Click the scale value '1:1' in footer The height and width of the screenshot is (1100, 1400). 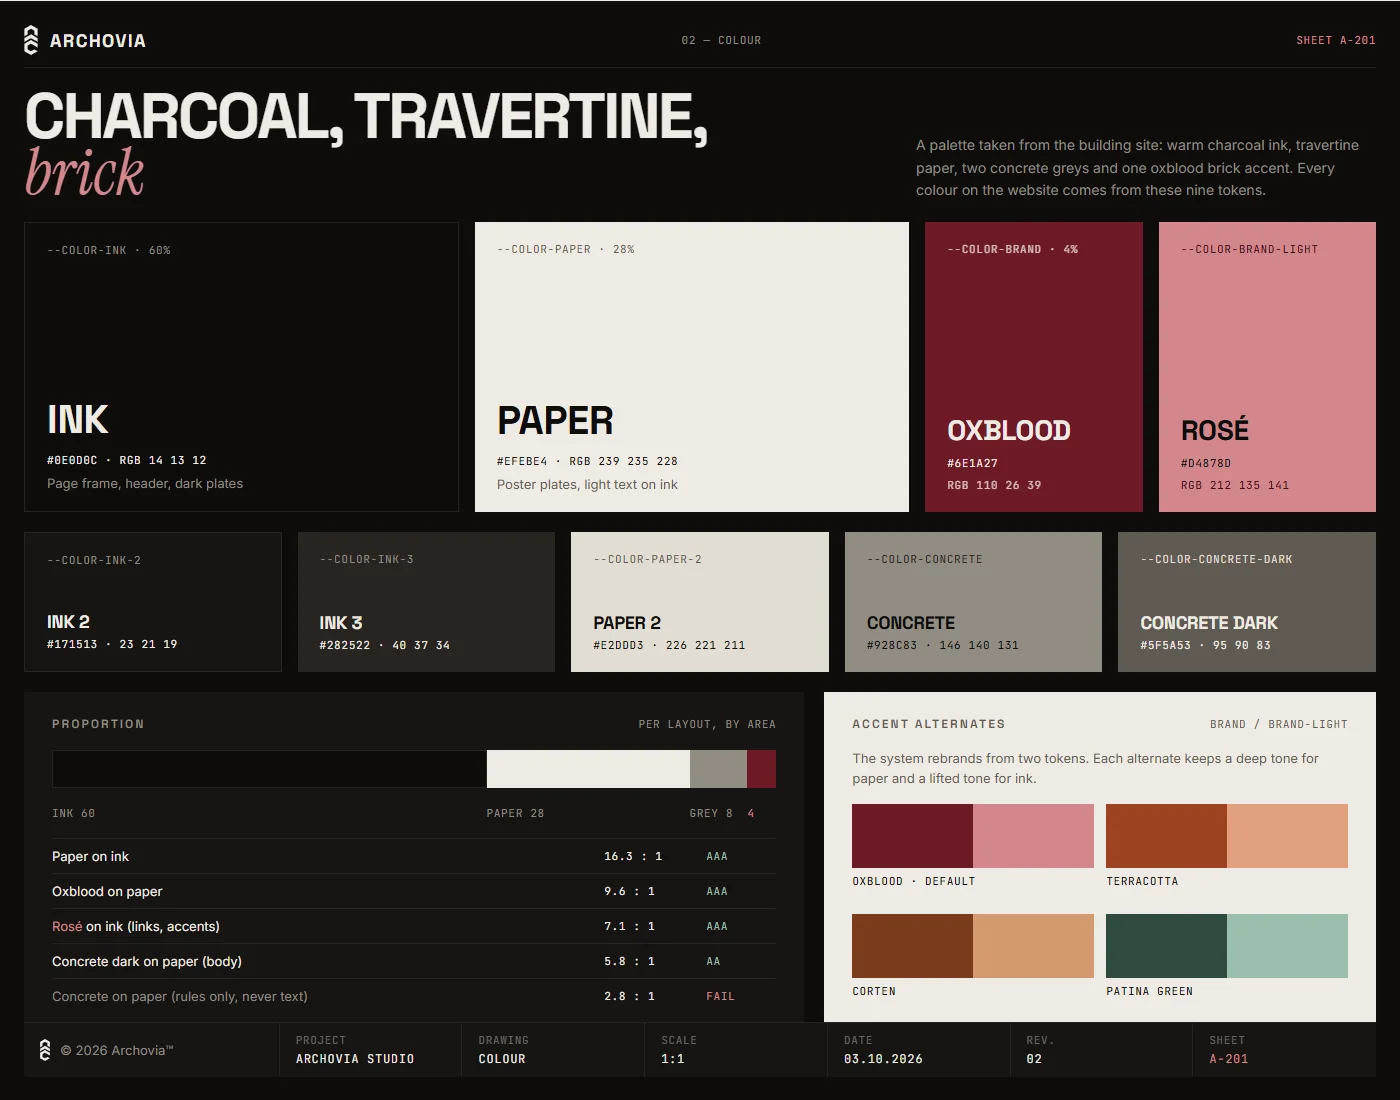point(673,1059)
